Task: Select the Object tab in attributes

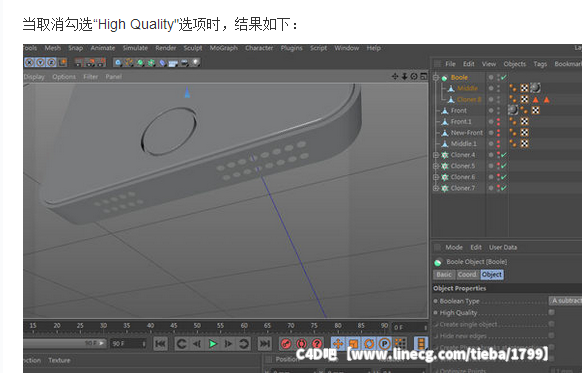Action: (x=492, y=275)
